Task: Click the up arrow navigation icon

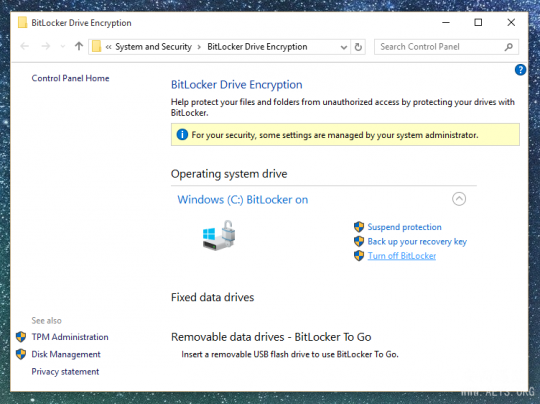Action: [x=79, y=46]
